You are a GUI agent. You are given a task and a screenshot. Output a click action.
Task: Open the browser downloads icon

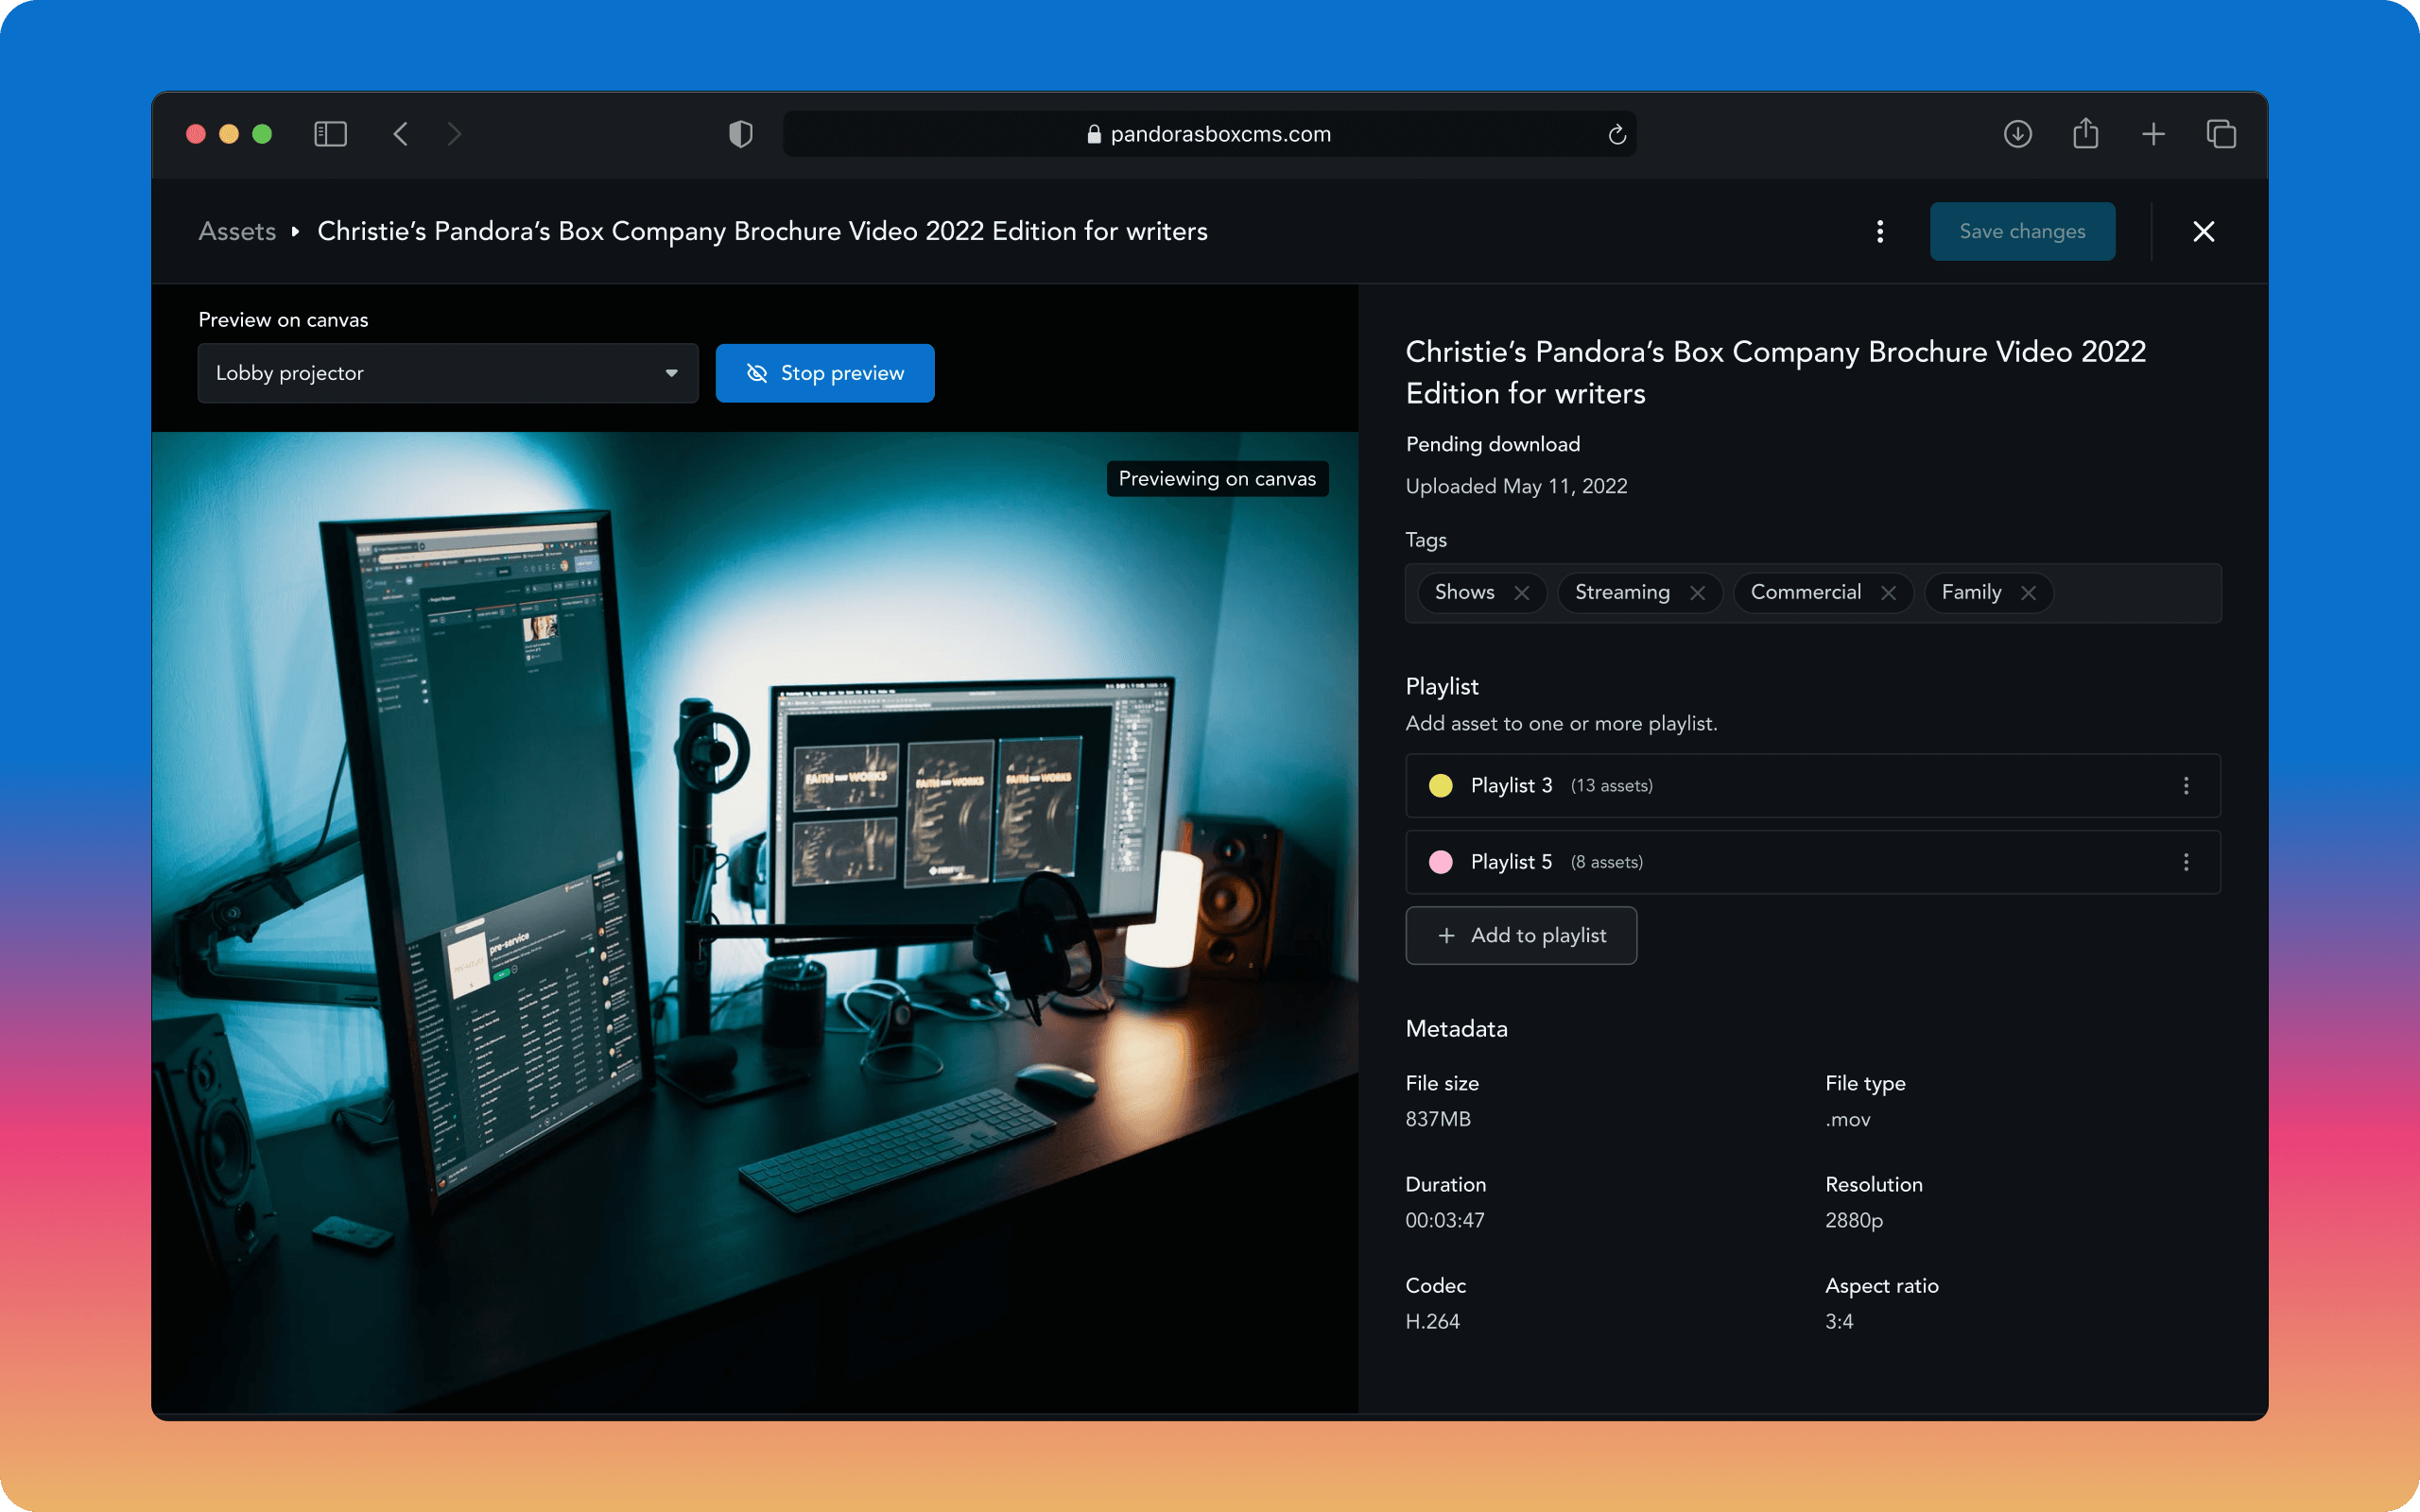pyautogui.click(x=2017, y=134)
